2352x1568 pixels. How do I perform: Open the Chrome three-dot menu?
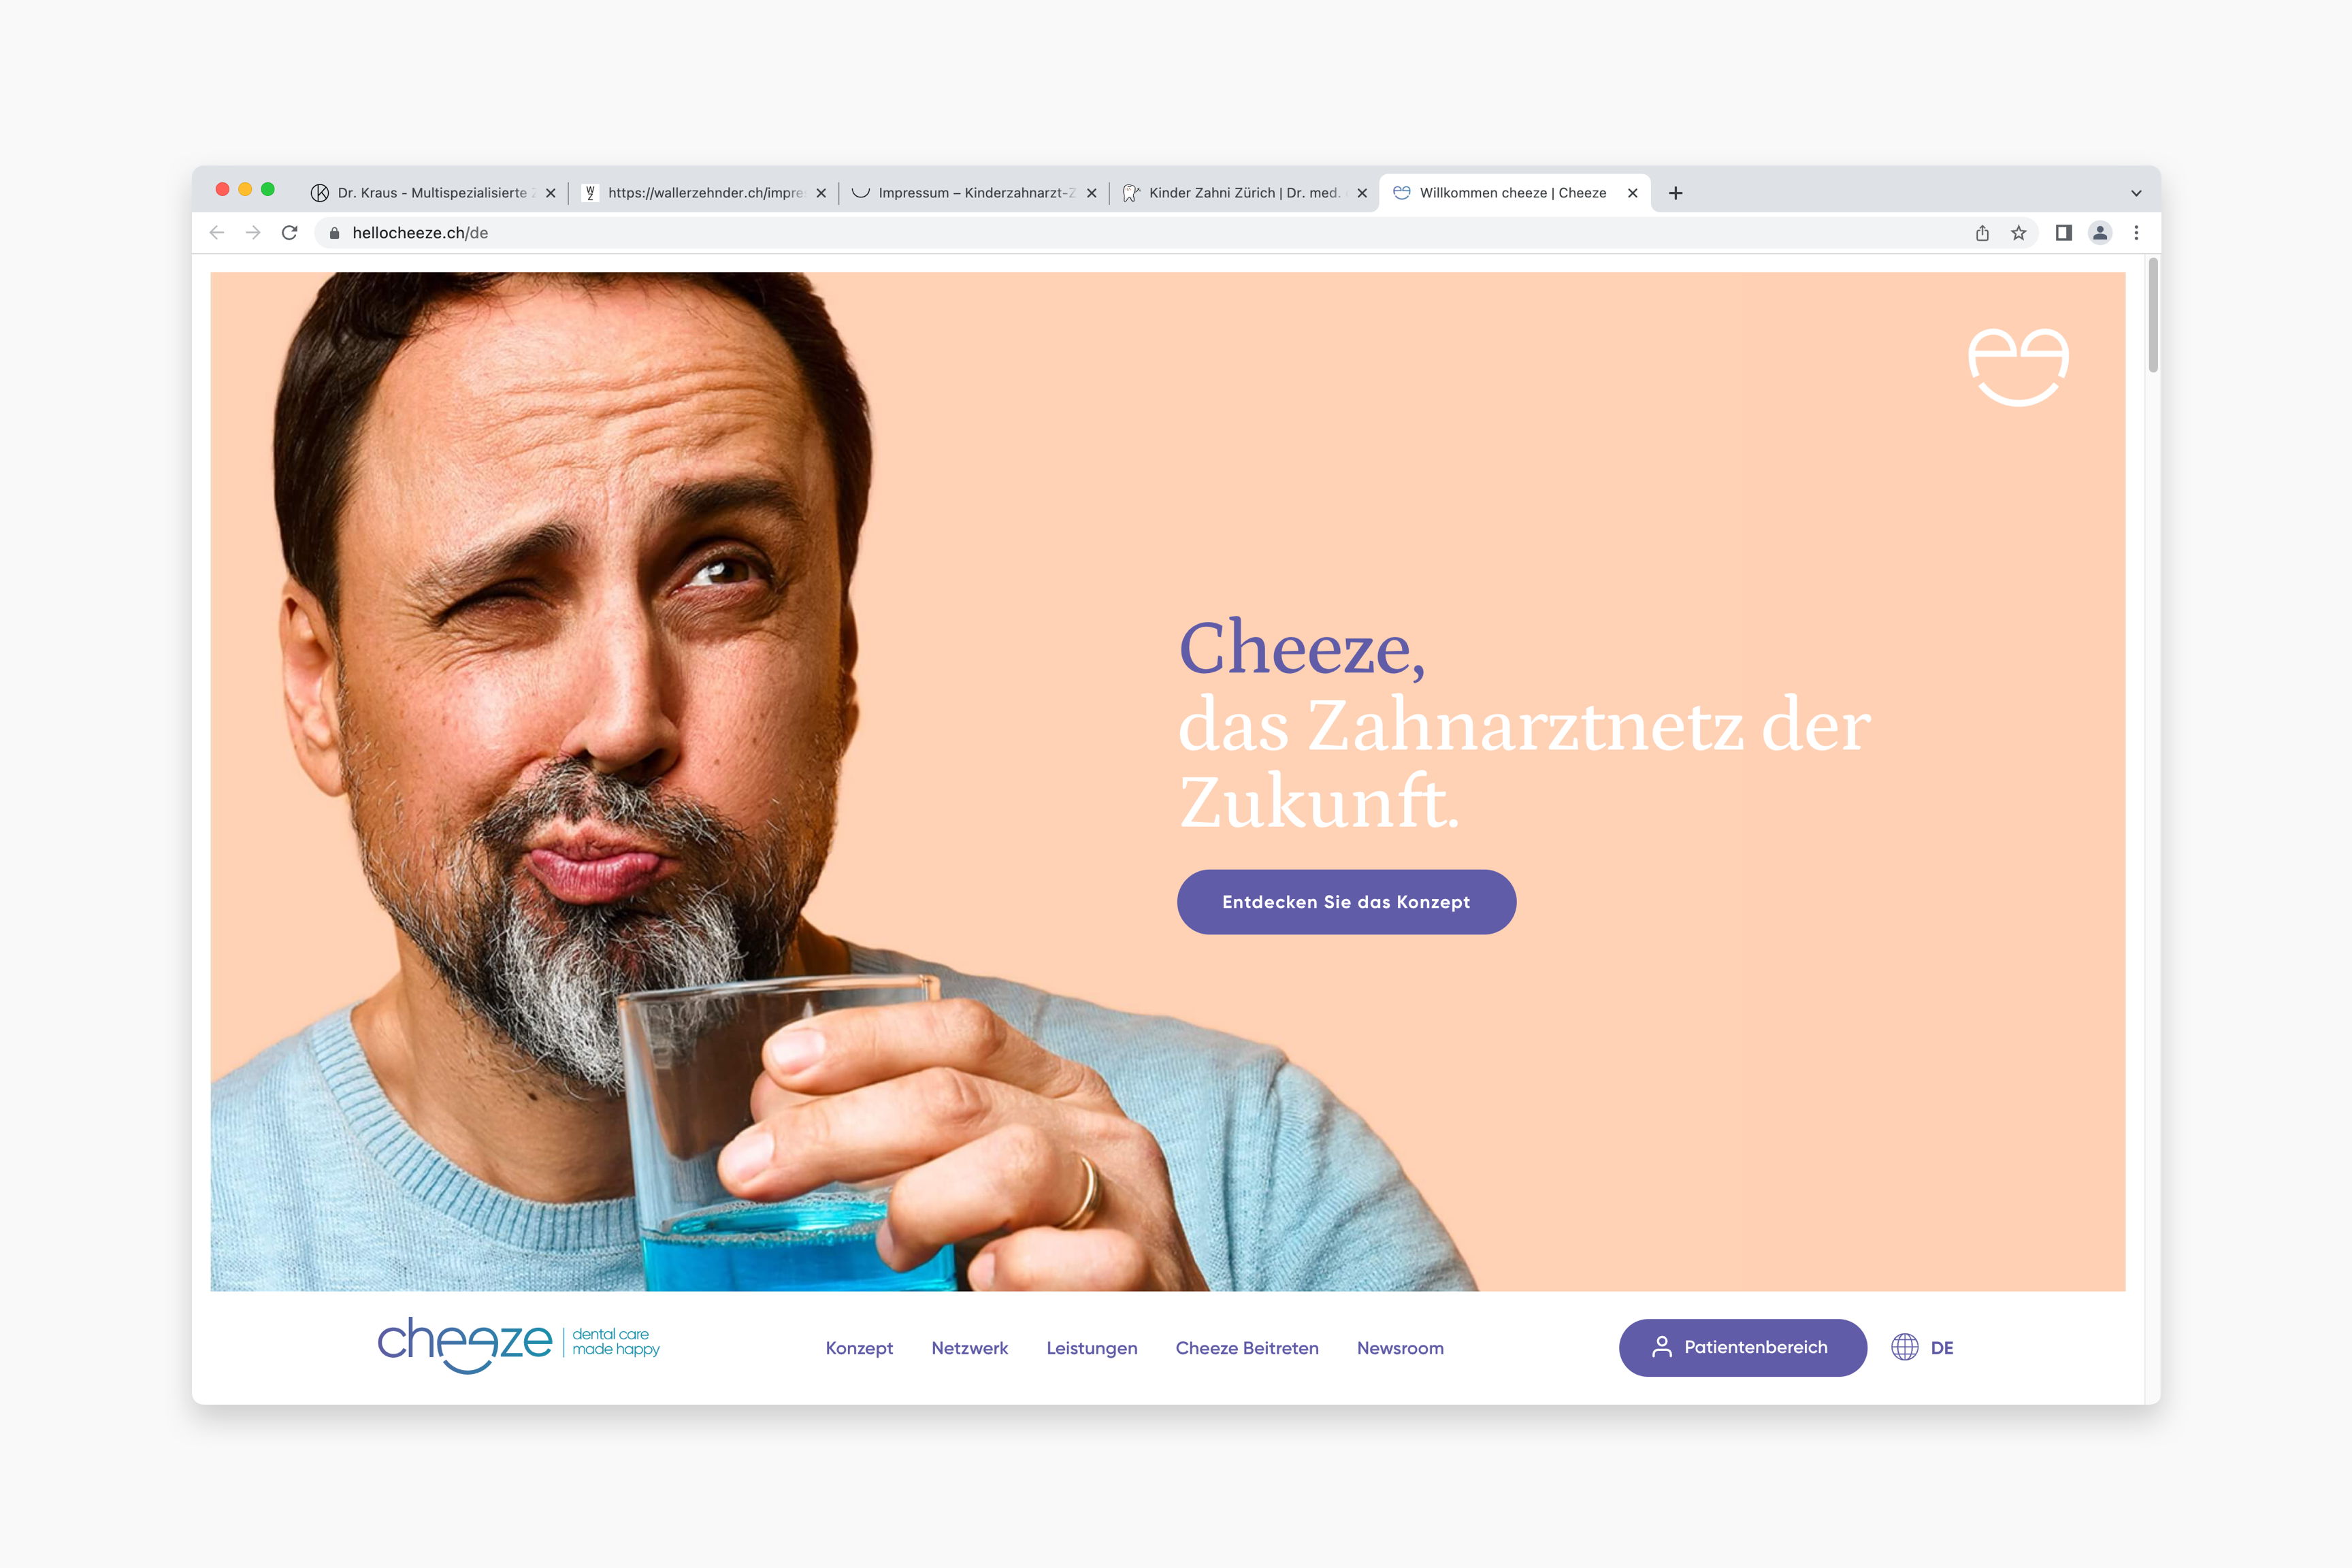pyautogui.click(x=2137, y=233)
